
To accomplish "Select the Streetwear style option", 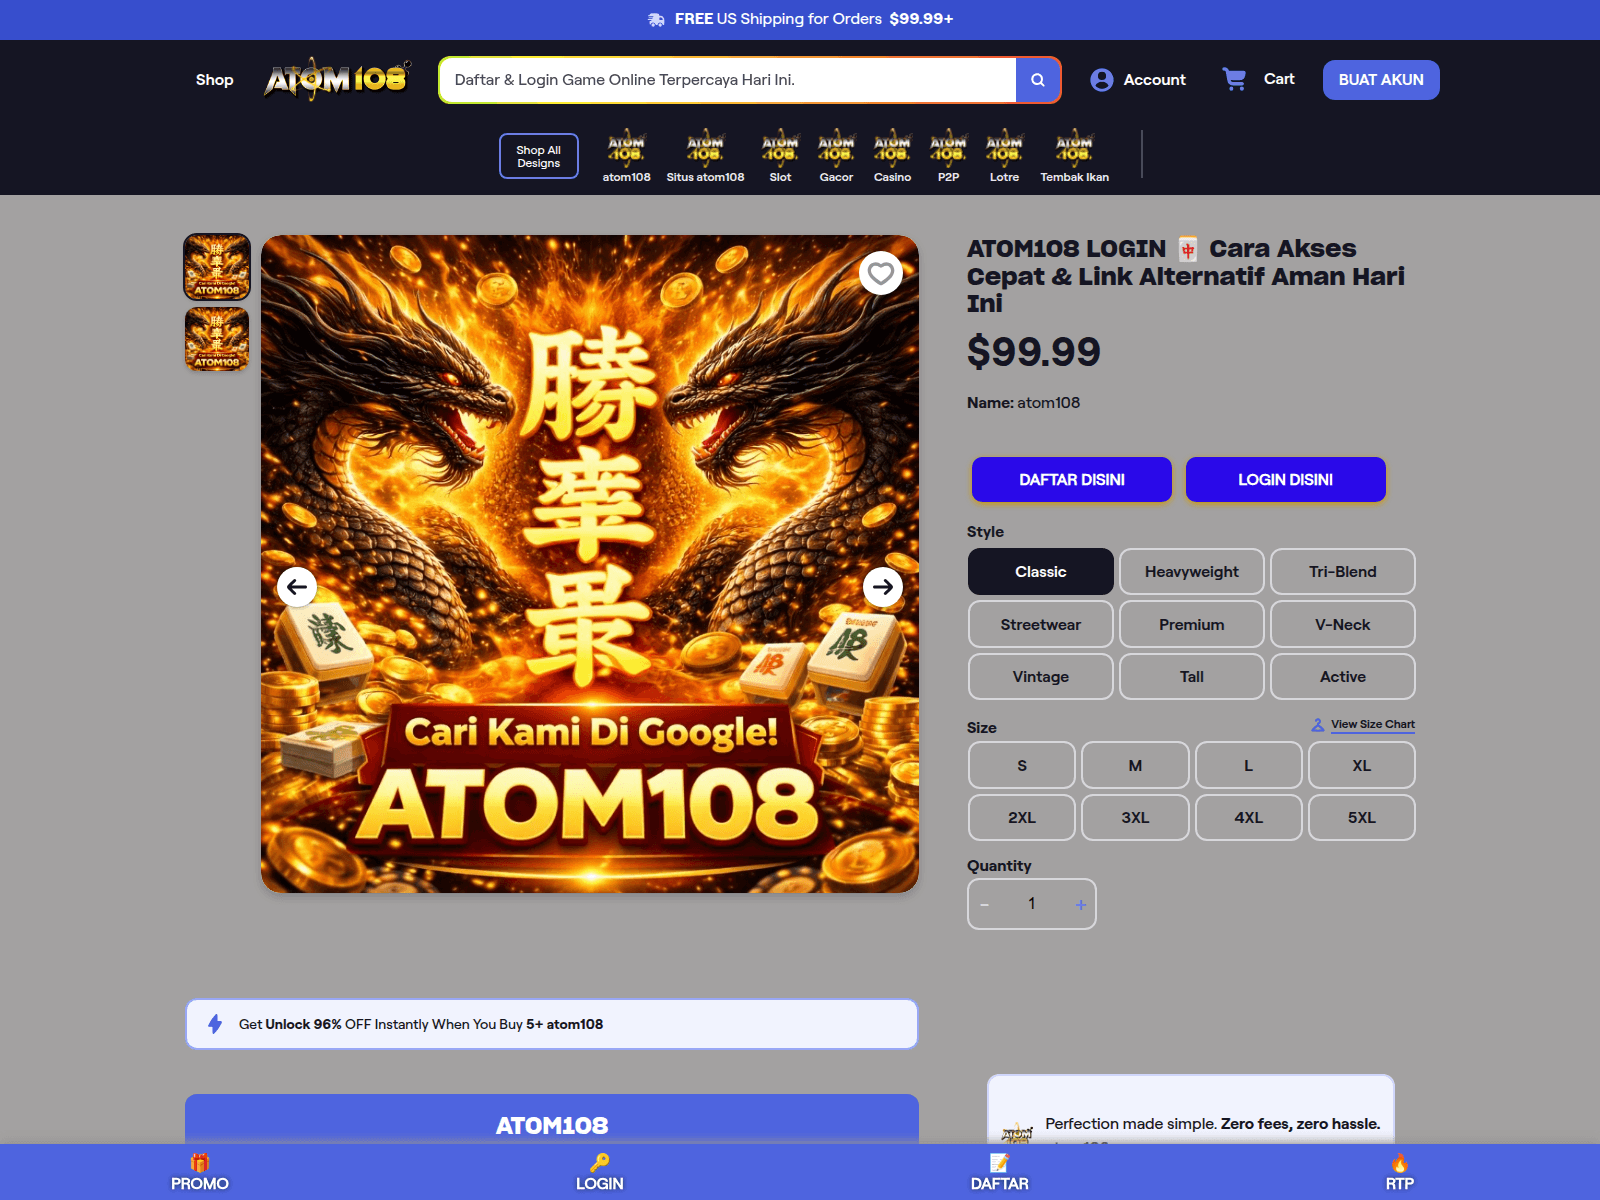I will pos(1041,624).
